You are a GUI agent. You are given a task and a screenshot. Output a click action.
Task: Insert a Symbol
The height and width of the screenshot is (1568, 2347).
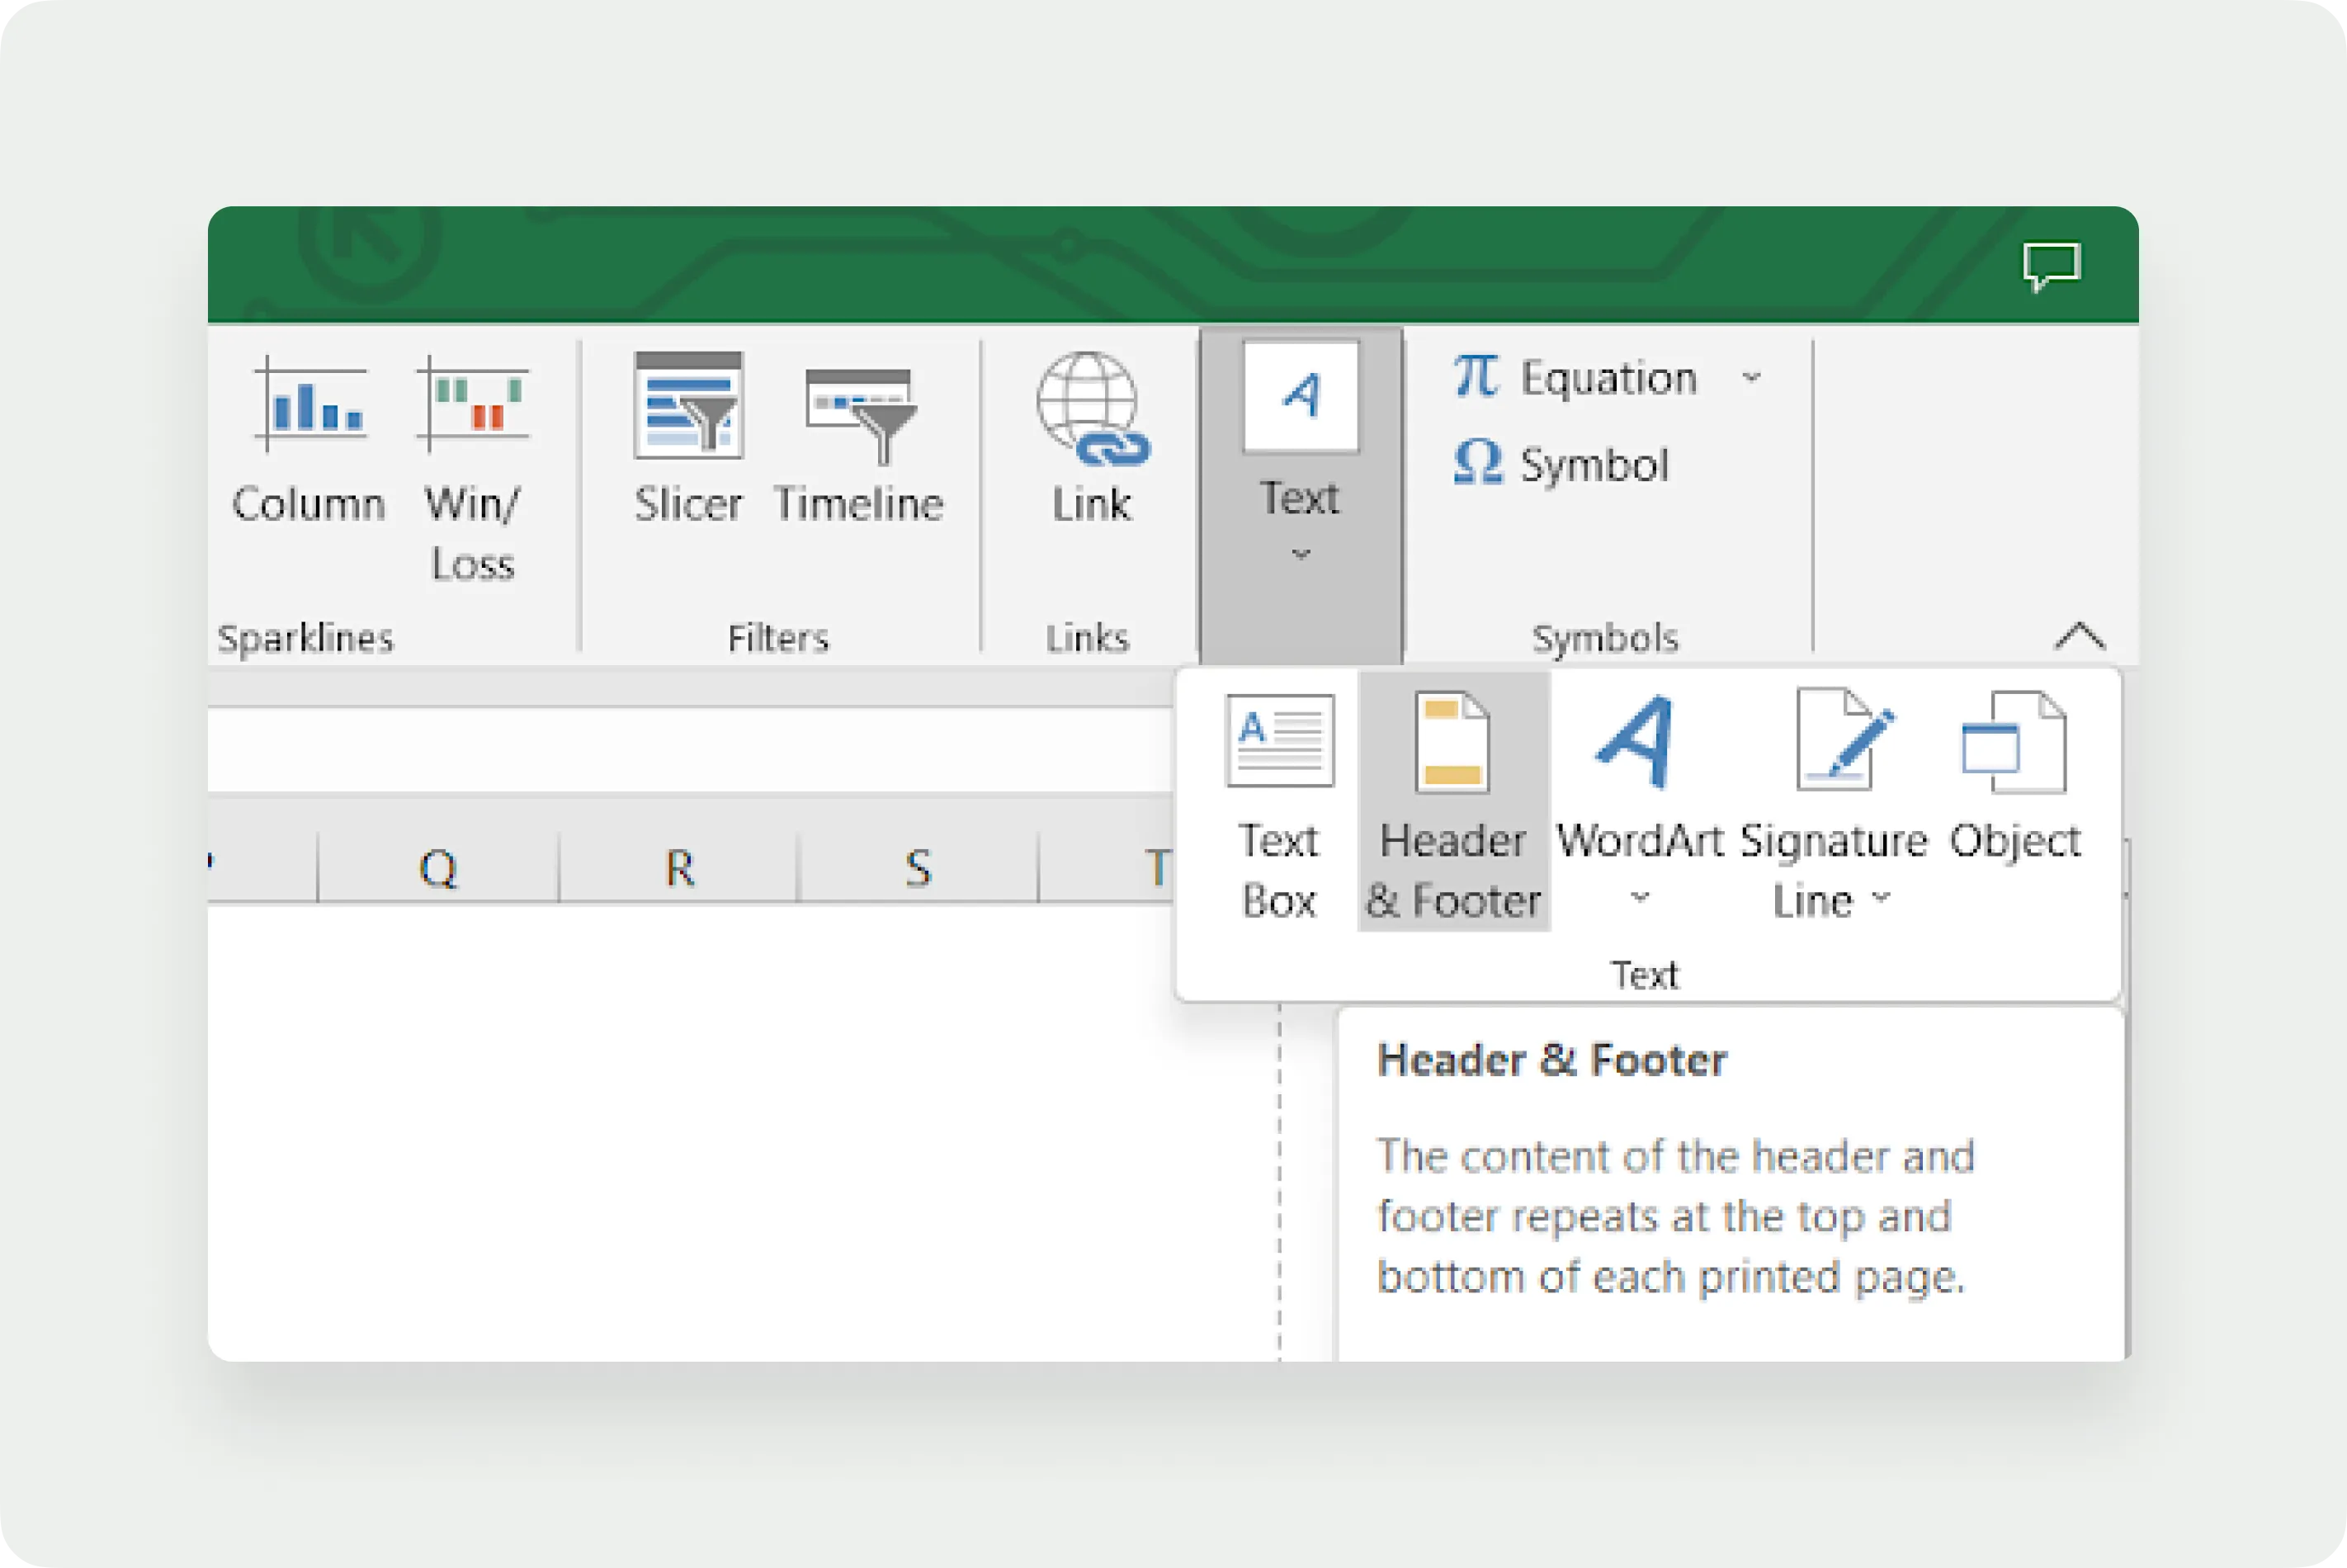point(1561,464)
